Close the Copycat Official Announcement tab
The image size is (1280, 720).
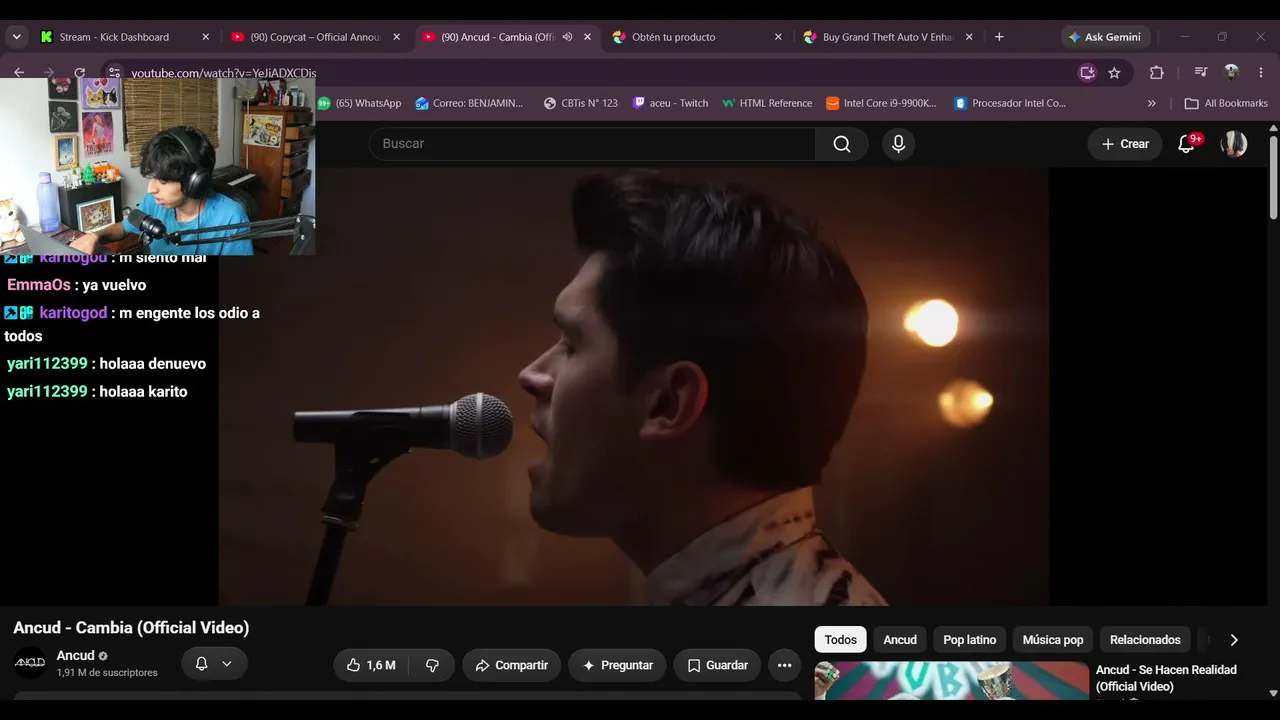click(x=396, y=37)
